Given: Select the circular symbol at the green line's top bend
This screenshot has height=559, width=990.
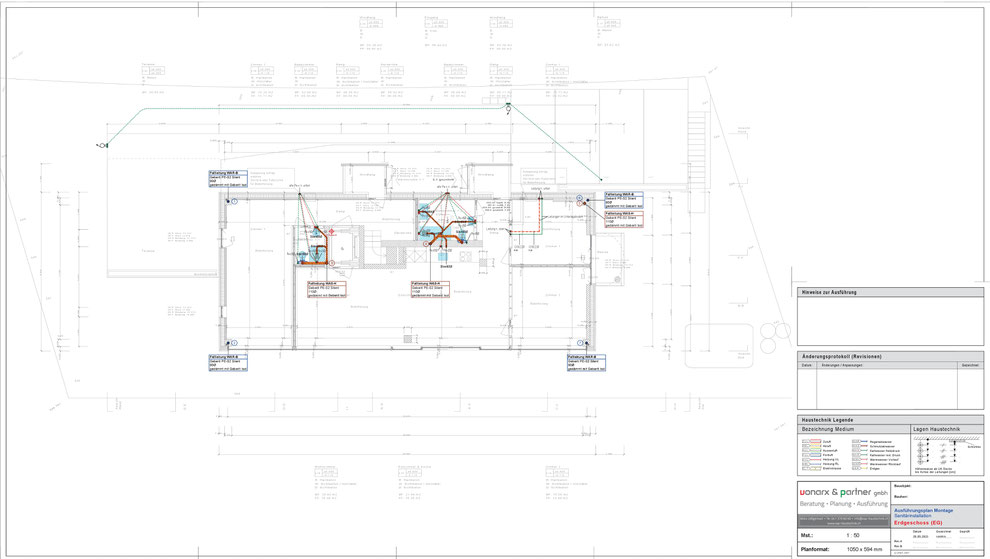Looking at the screenshot, I should pyautogui.click(x=508, y=109).
